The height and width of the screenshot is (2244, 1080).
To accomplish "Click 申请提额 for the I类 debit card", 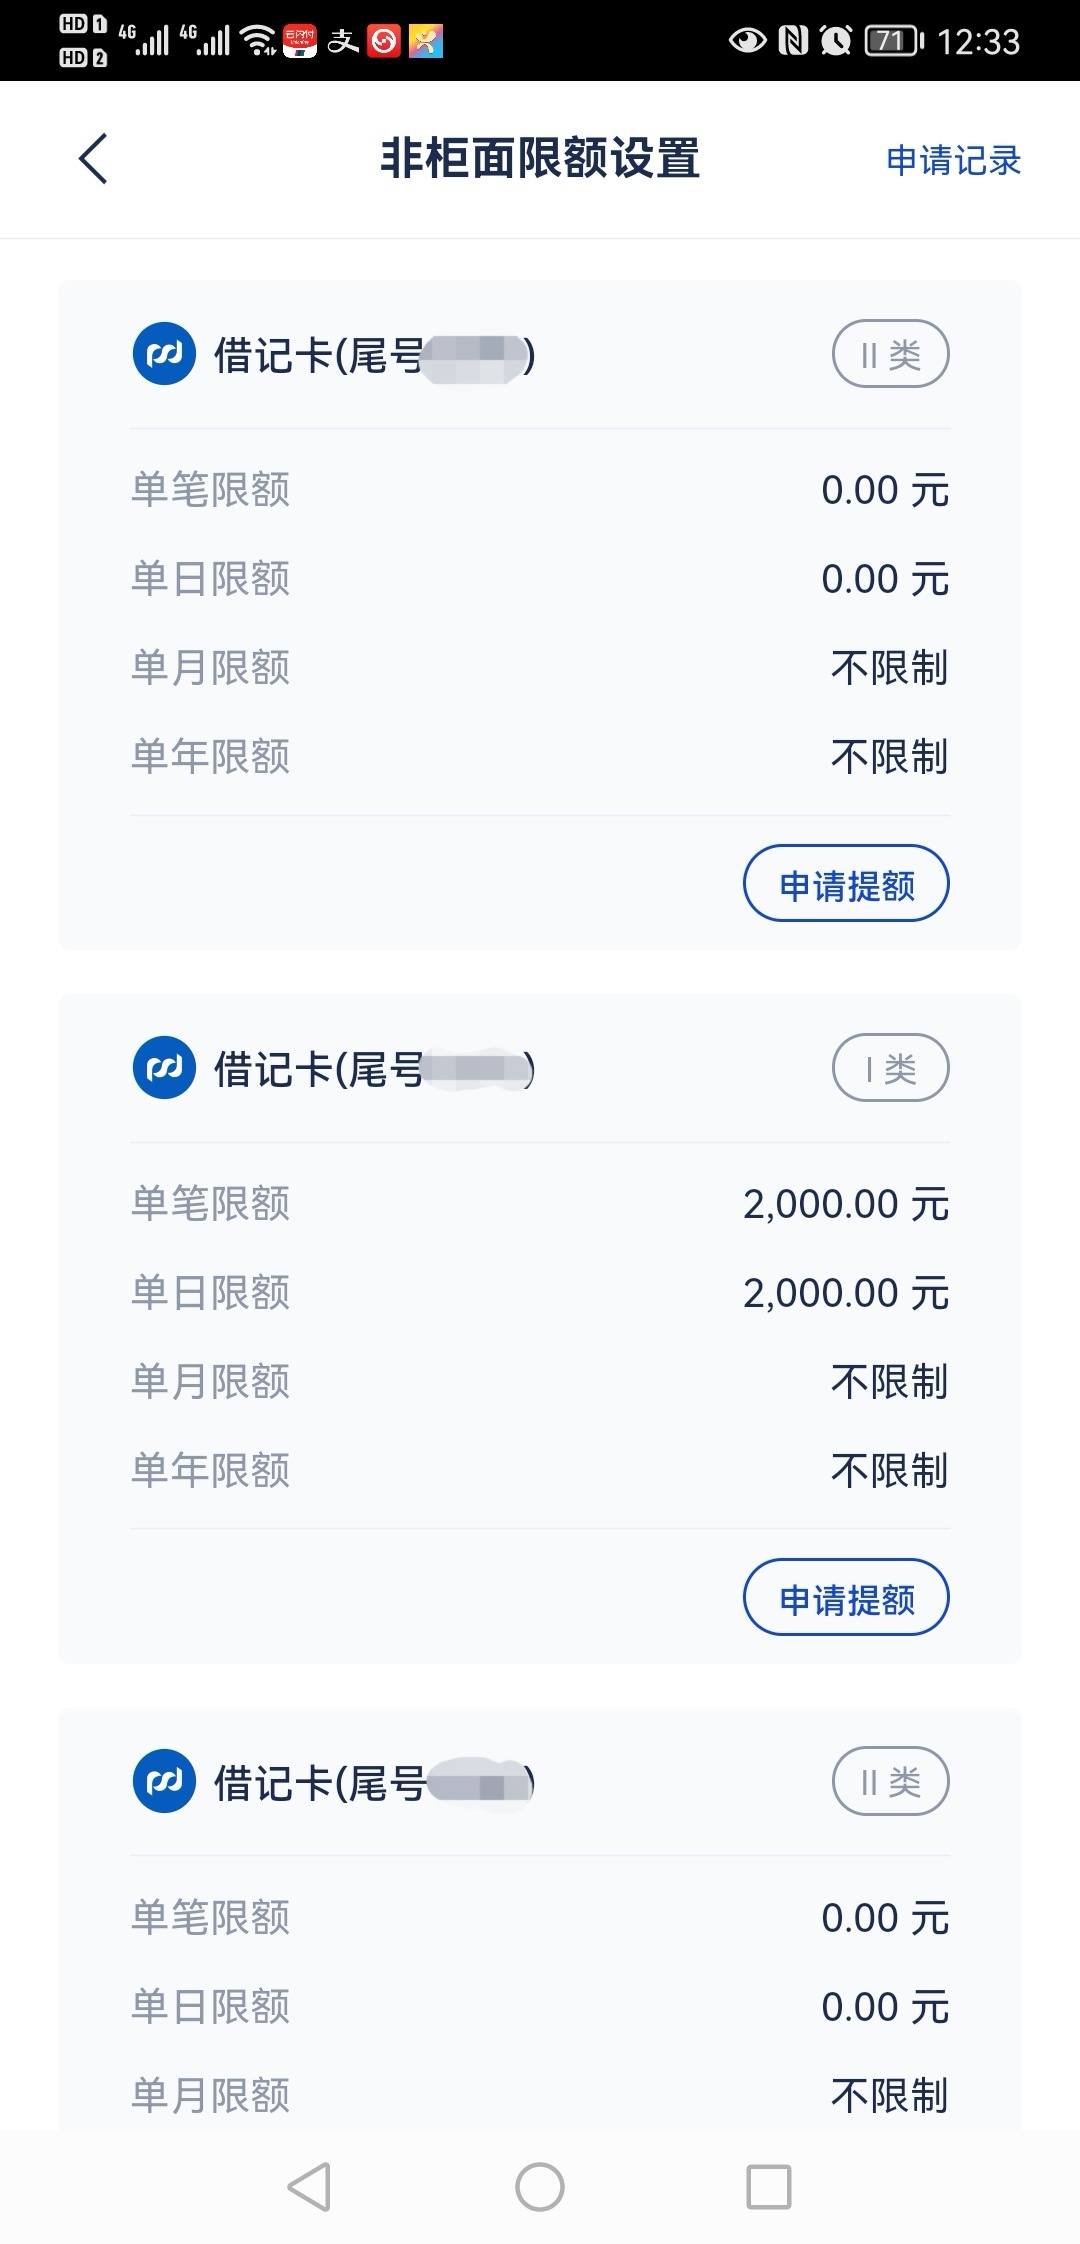I will 846,1598.
